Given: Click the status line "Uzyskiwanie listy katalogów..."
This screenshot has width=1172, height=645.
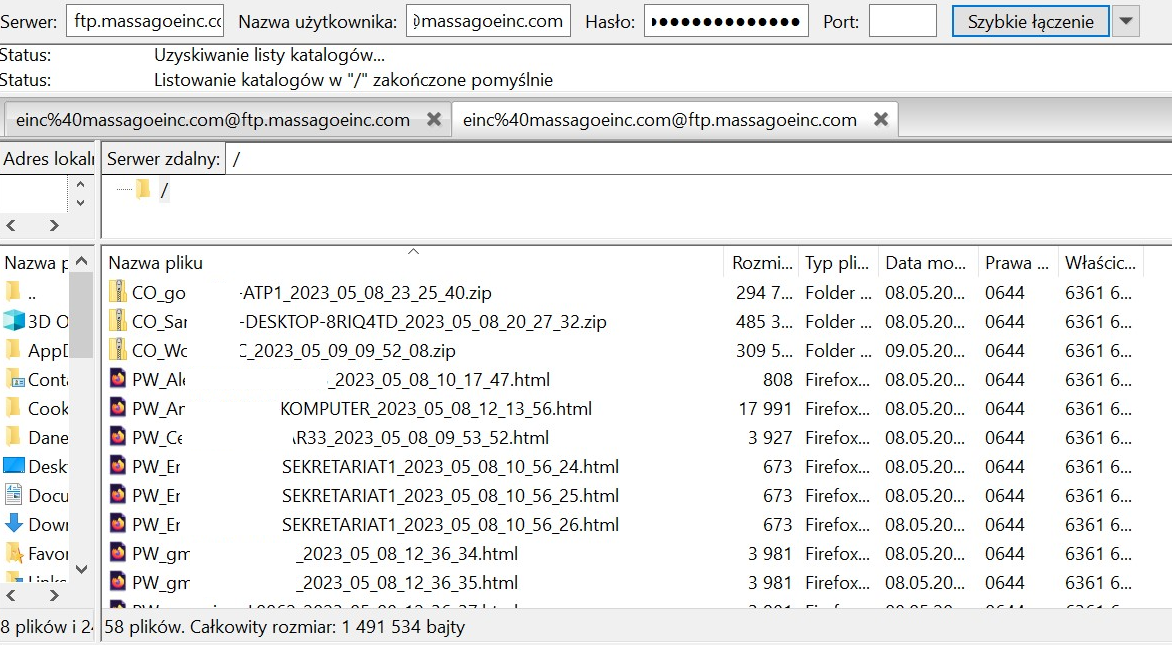Looking at the screenshot, I should point(269,55).
